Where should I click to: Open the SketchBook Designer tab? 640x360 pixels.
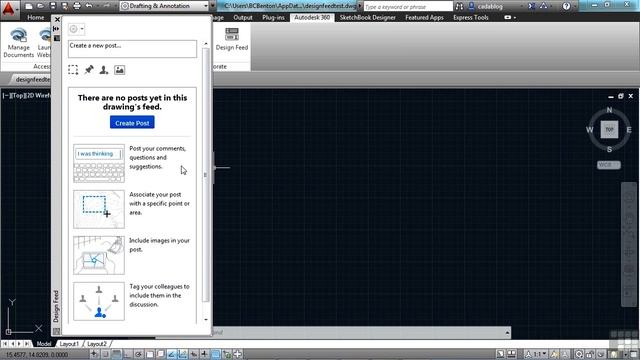pyautogui.click(x=367, y=18)
